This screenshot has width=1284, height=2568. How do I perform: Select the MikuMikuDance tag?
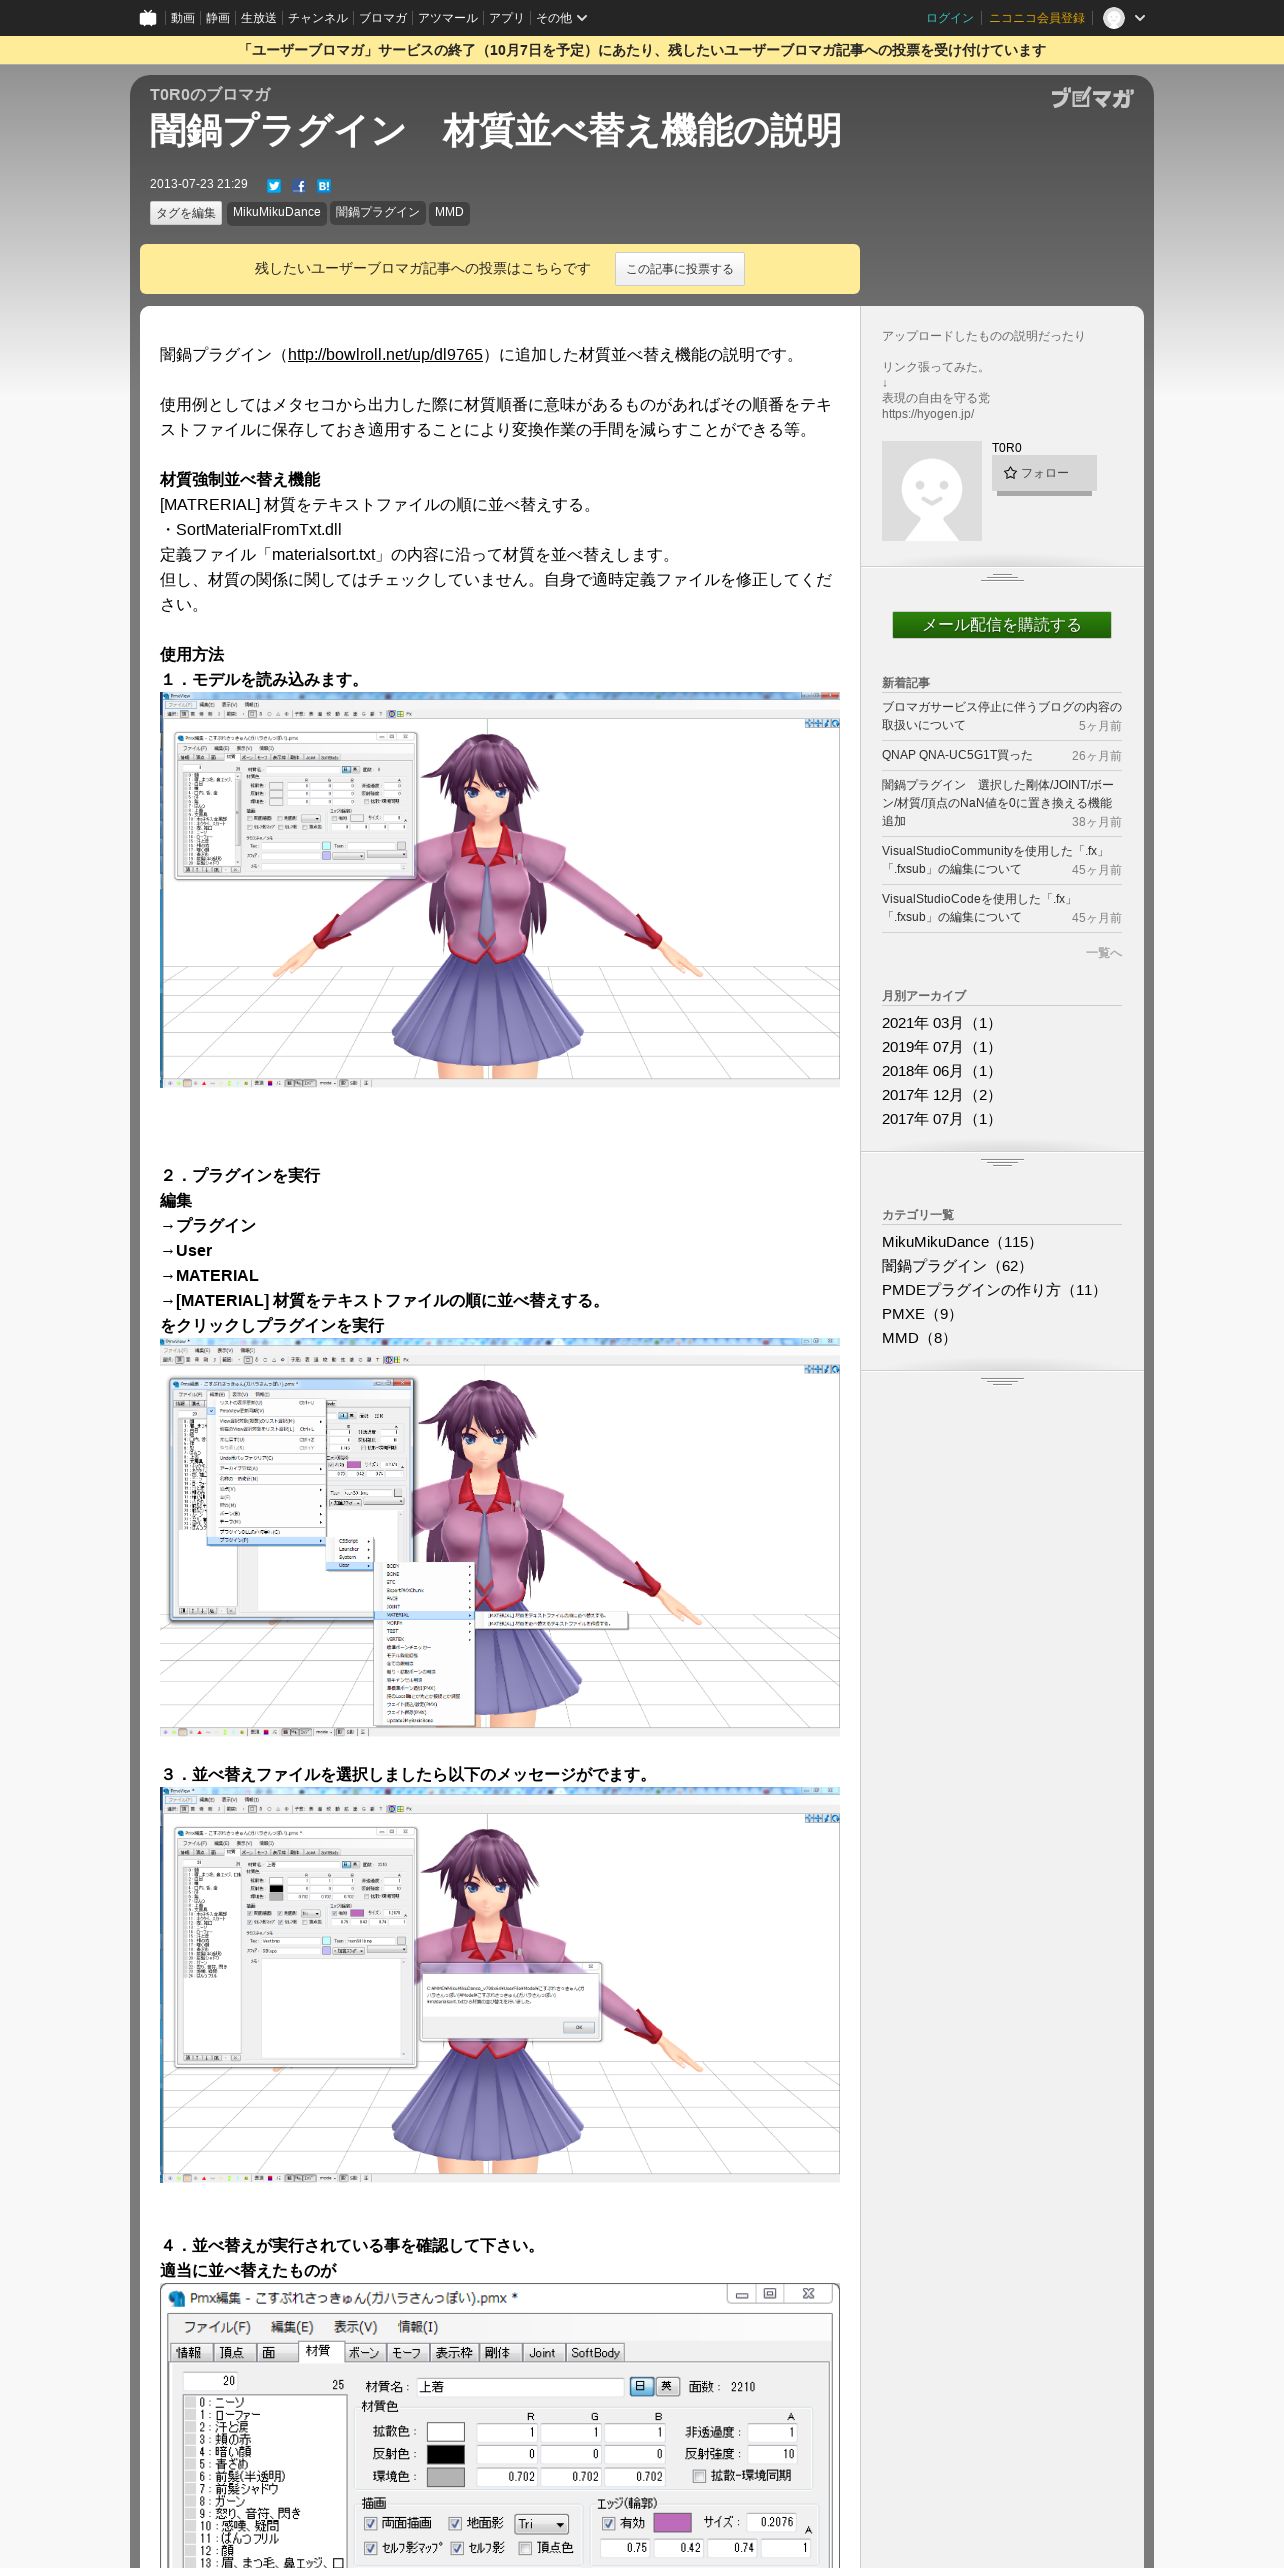tap(277, 213)
